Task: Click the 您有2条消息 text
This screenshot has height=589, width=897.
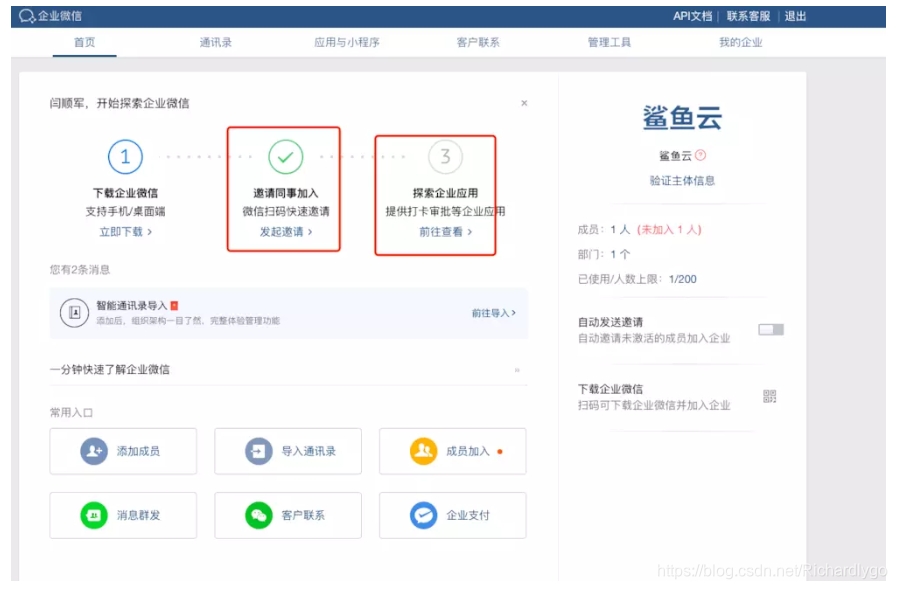Action: [80, 269]
